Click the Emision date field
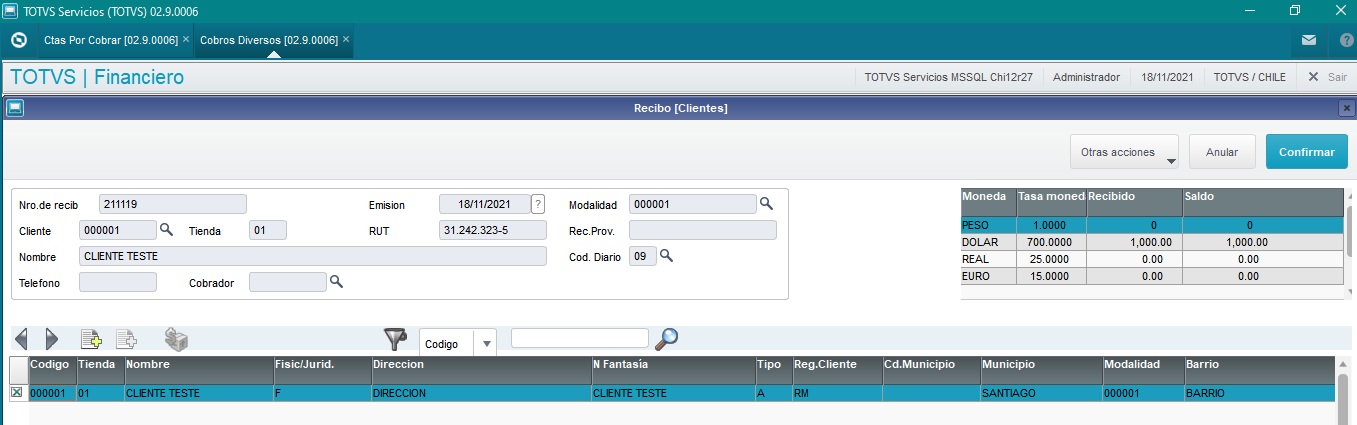This screenshot has height=425, width=1357. coord(484,204)
